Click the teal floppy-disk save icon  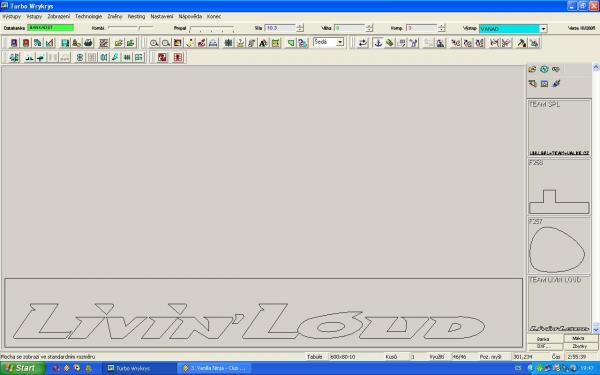tap(65, 43)
